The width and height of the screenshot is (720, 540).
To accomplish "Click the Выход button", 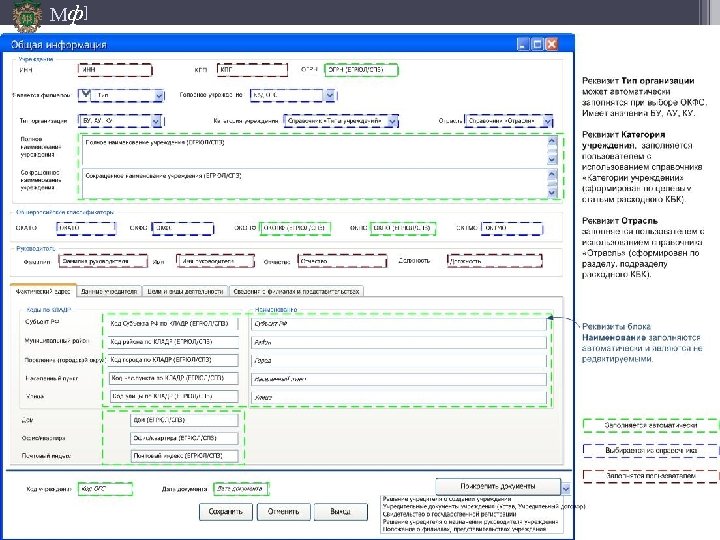I will (340, 512).
